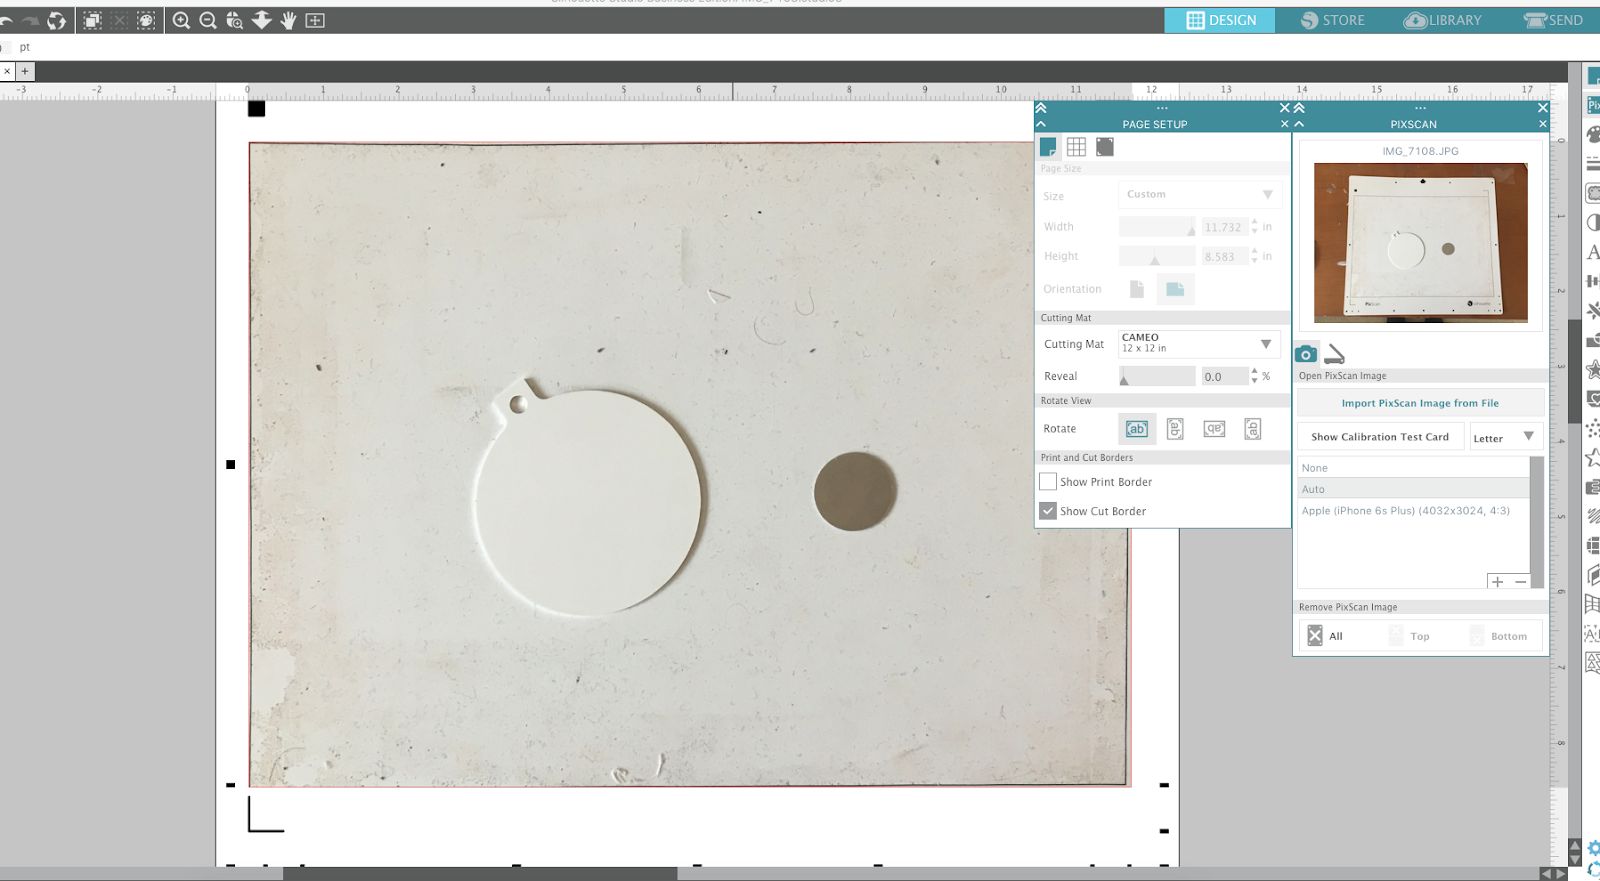Viewport: 1600px width, 881px height.
Task: Select the PixScan scanner import icon
Action: point(1334,354)
